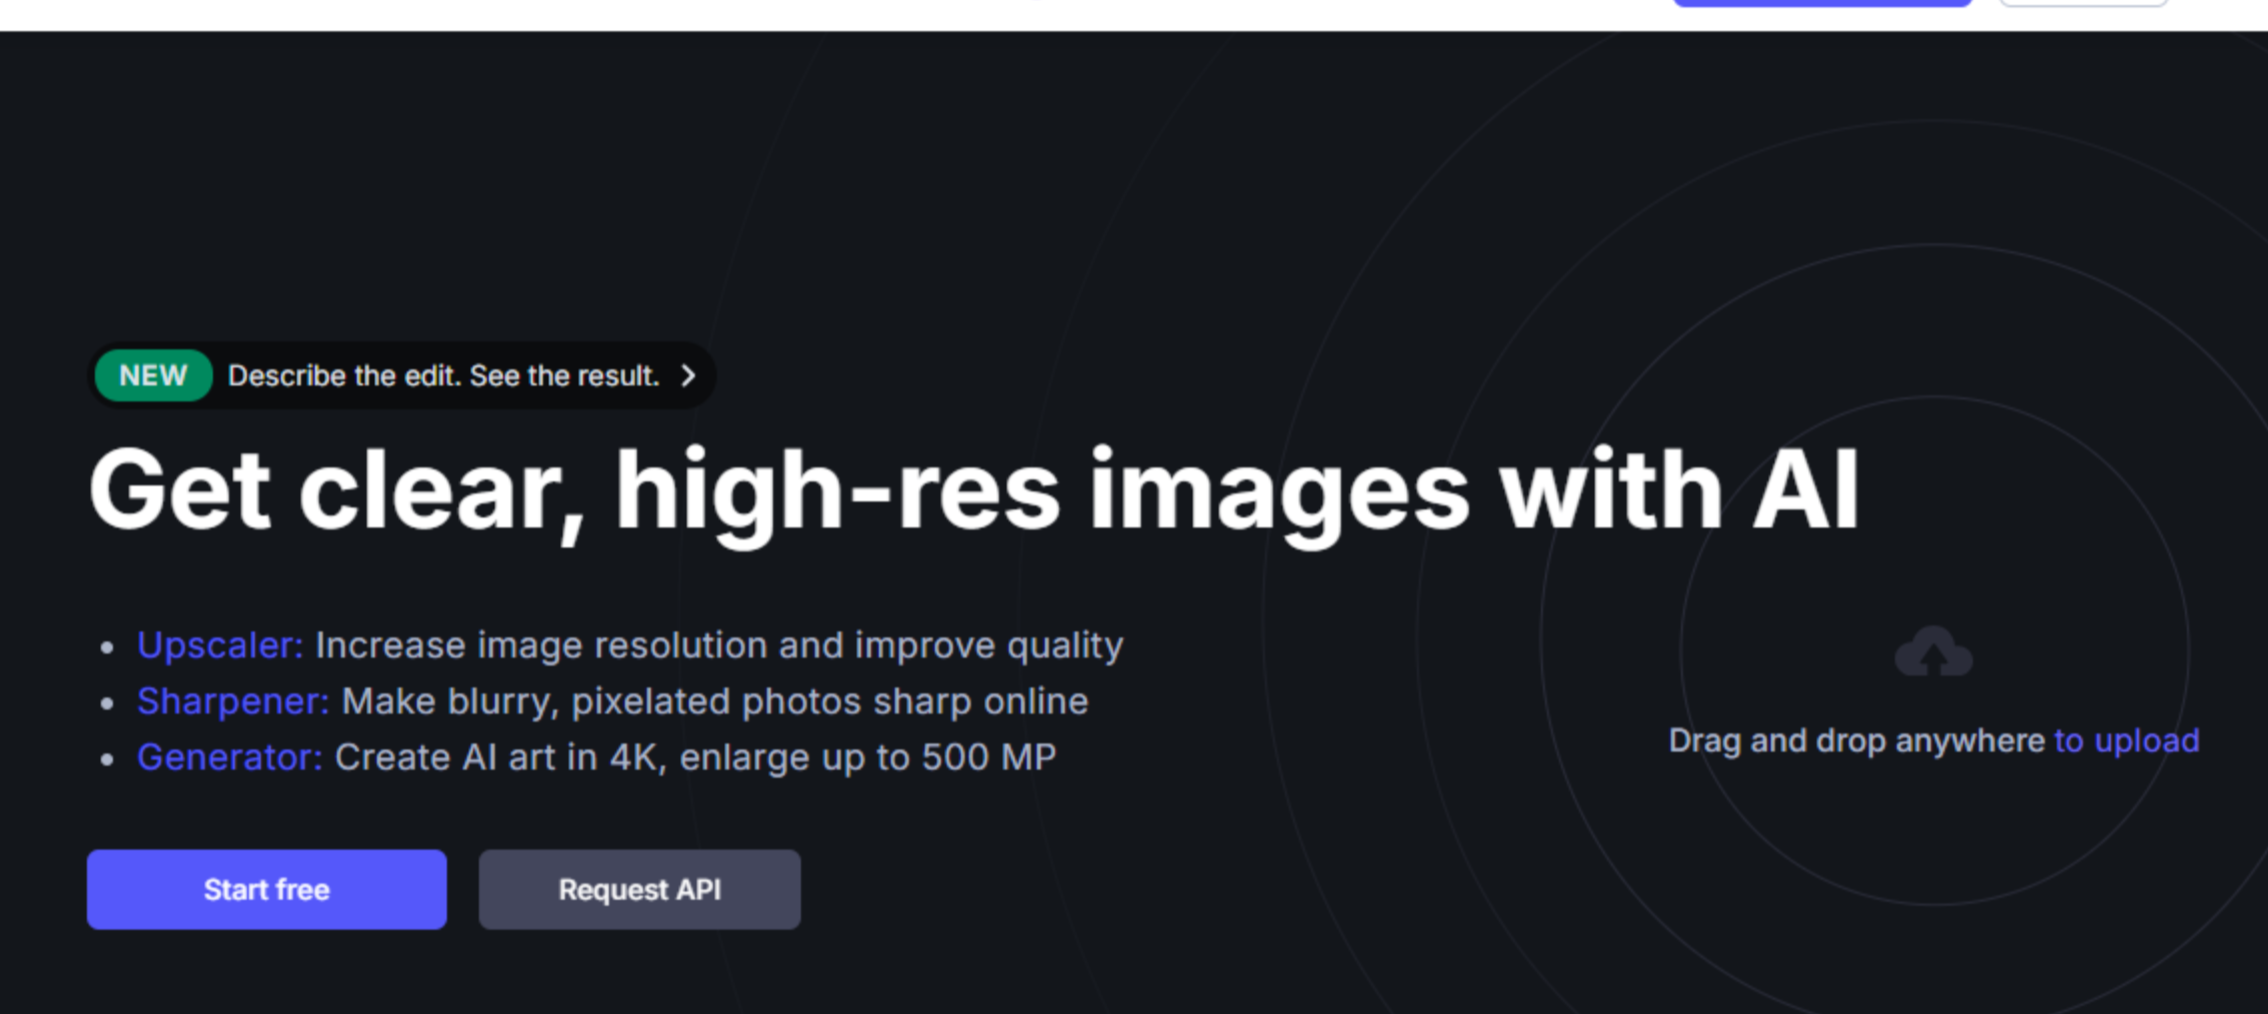Open the Sharpener link
Image resolution: width=2268 pixels, height=1014 pixels.
(x=233, y=701)
